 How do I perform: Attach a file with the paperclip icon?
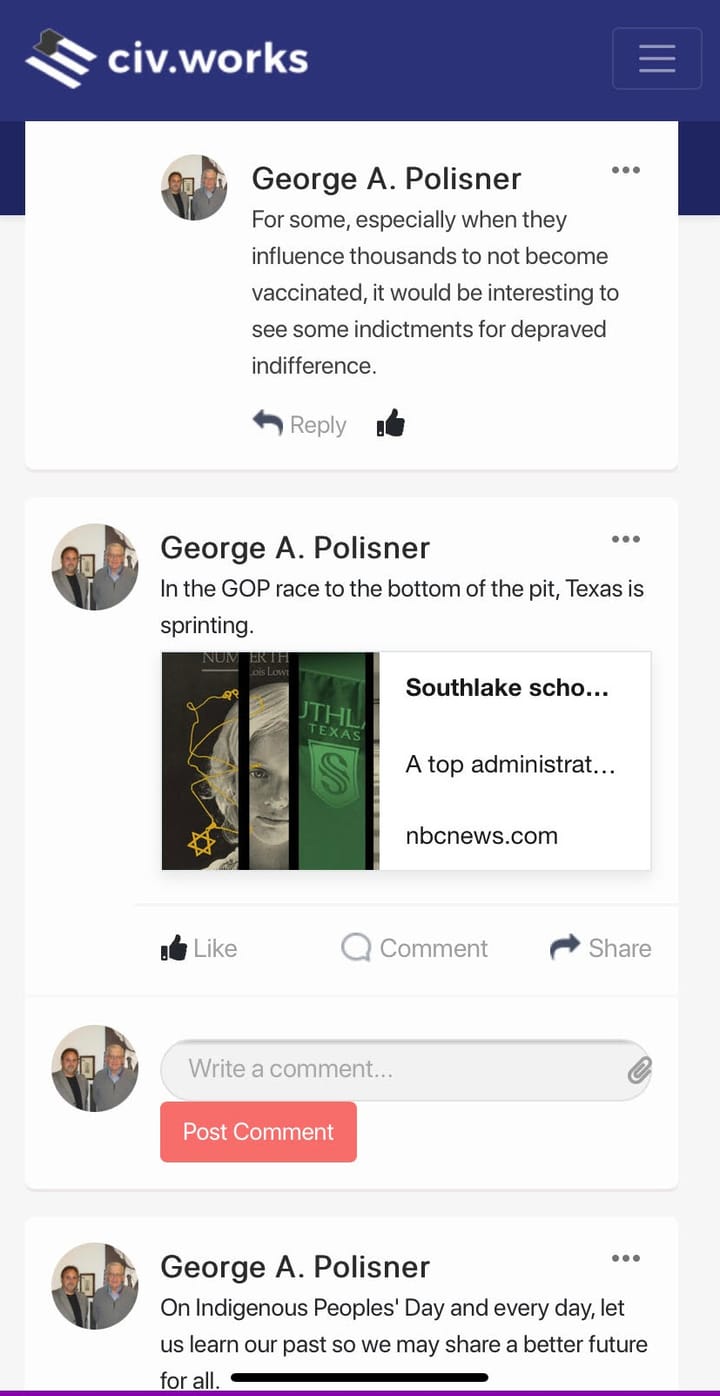[x=639, y=1071]
